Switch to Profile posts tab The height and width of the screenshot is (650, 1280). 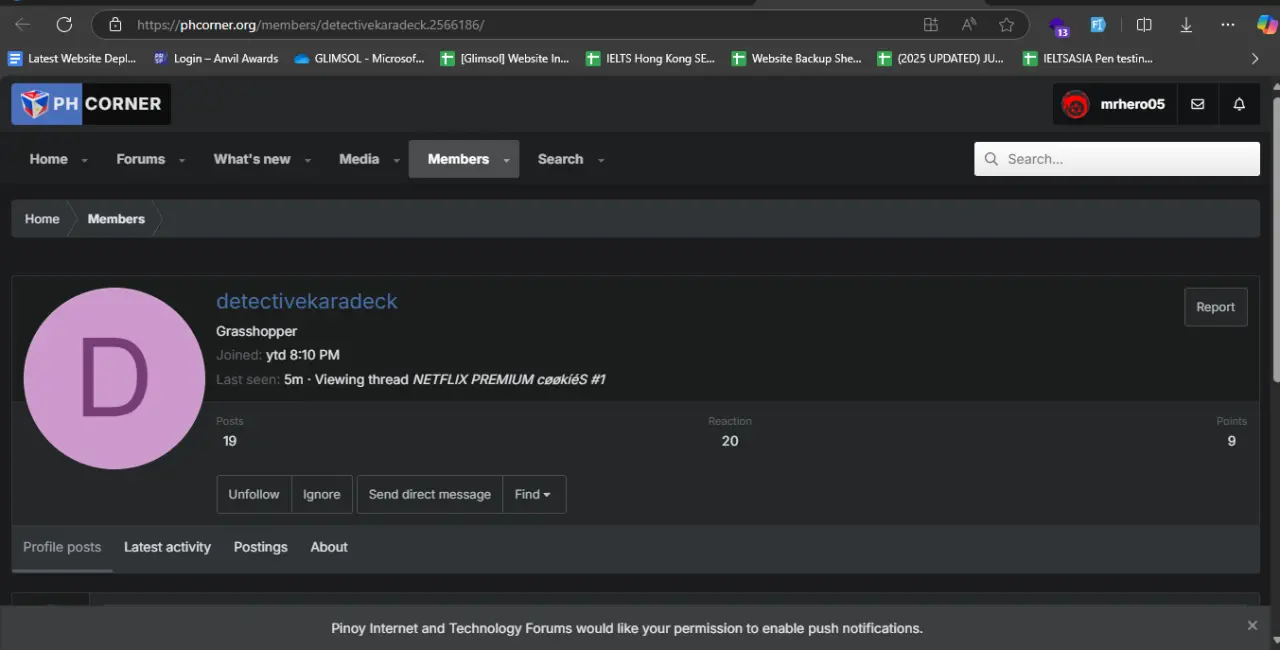[x=62, y=547]
